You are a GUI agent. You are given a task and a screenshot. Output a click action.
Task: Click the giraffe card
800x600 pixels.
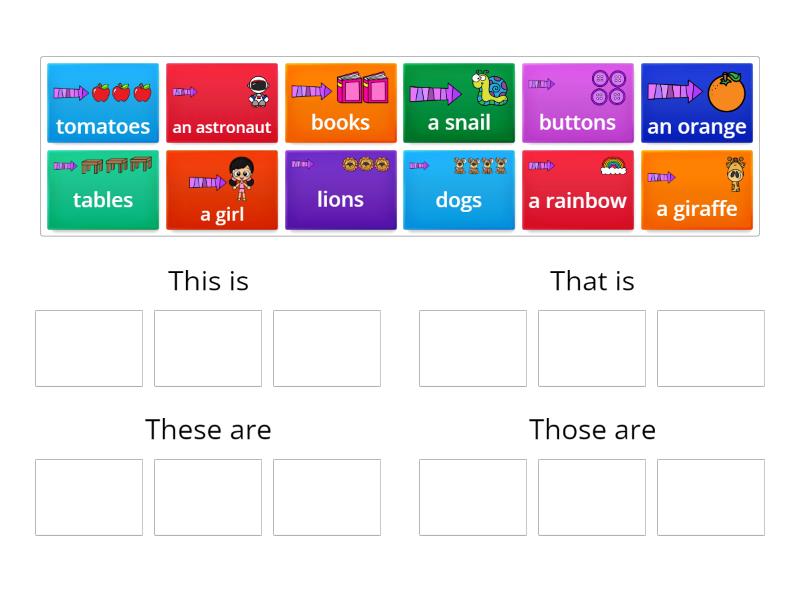[x=697, y=189]
